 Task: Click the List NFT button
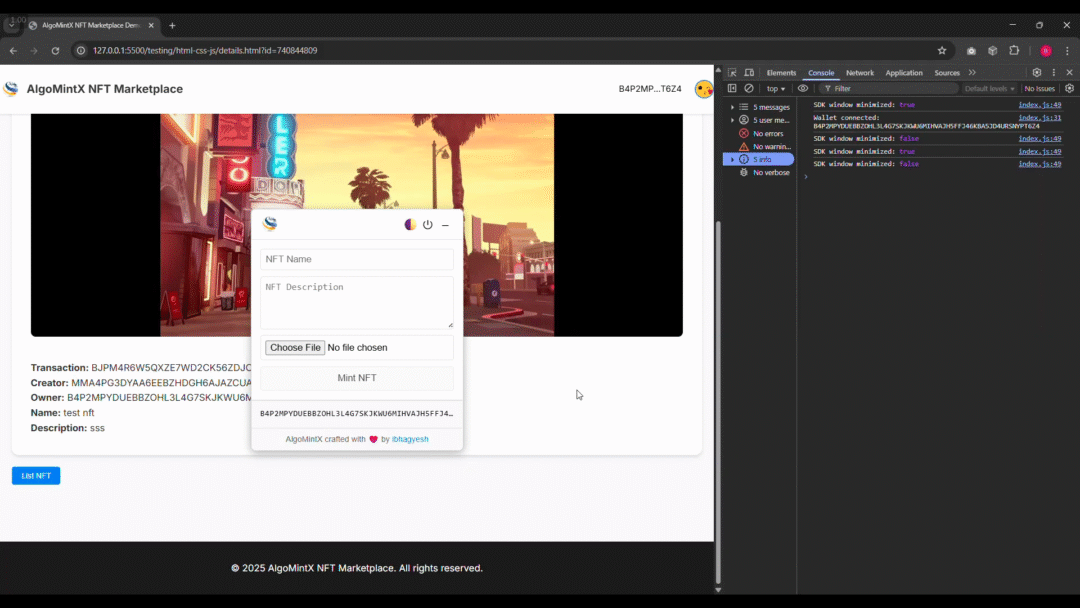[36, 476]
